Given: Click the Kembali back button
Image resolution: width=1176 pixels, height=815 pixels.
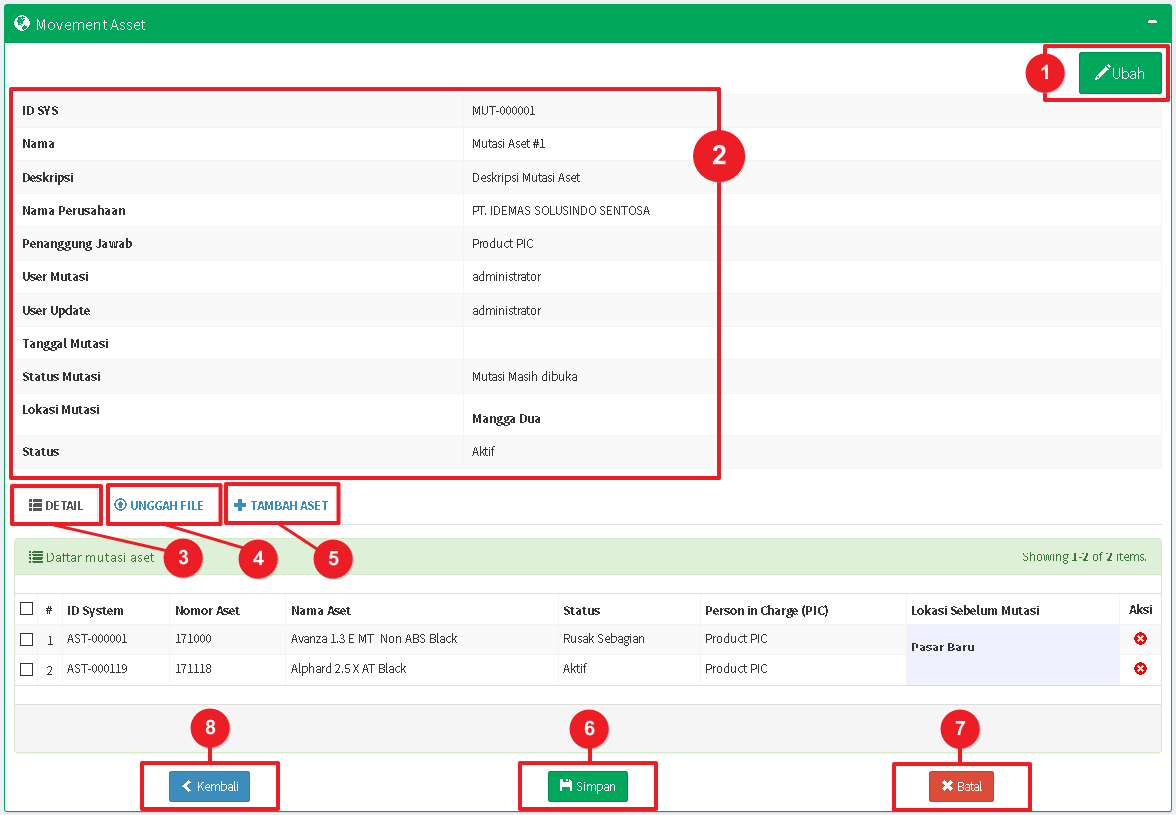Looking at the screenshot, I should pyautogui.click(x=209, y=786).
